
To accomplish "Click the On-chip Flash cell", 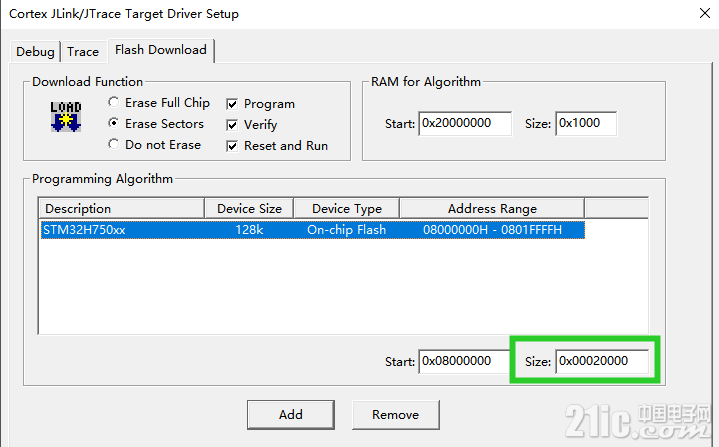I will click(x=347, y=230).
